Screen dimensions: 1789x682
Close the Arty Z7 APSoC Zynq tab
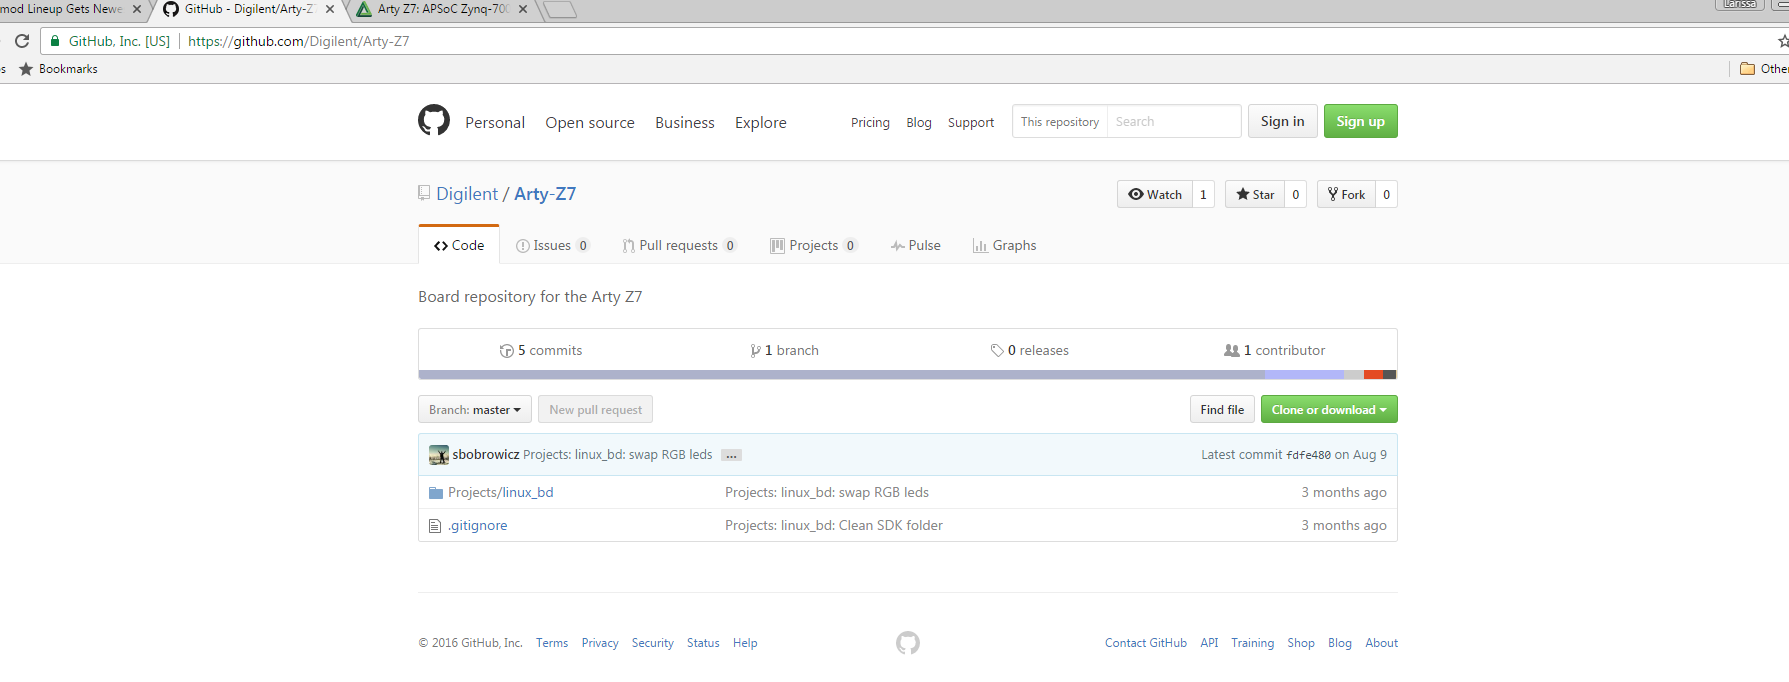point(523,9)
